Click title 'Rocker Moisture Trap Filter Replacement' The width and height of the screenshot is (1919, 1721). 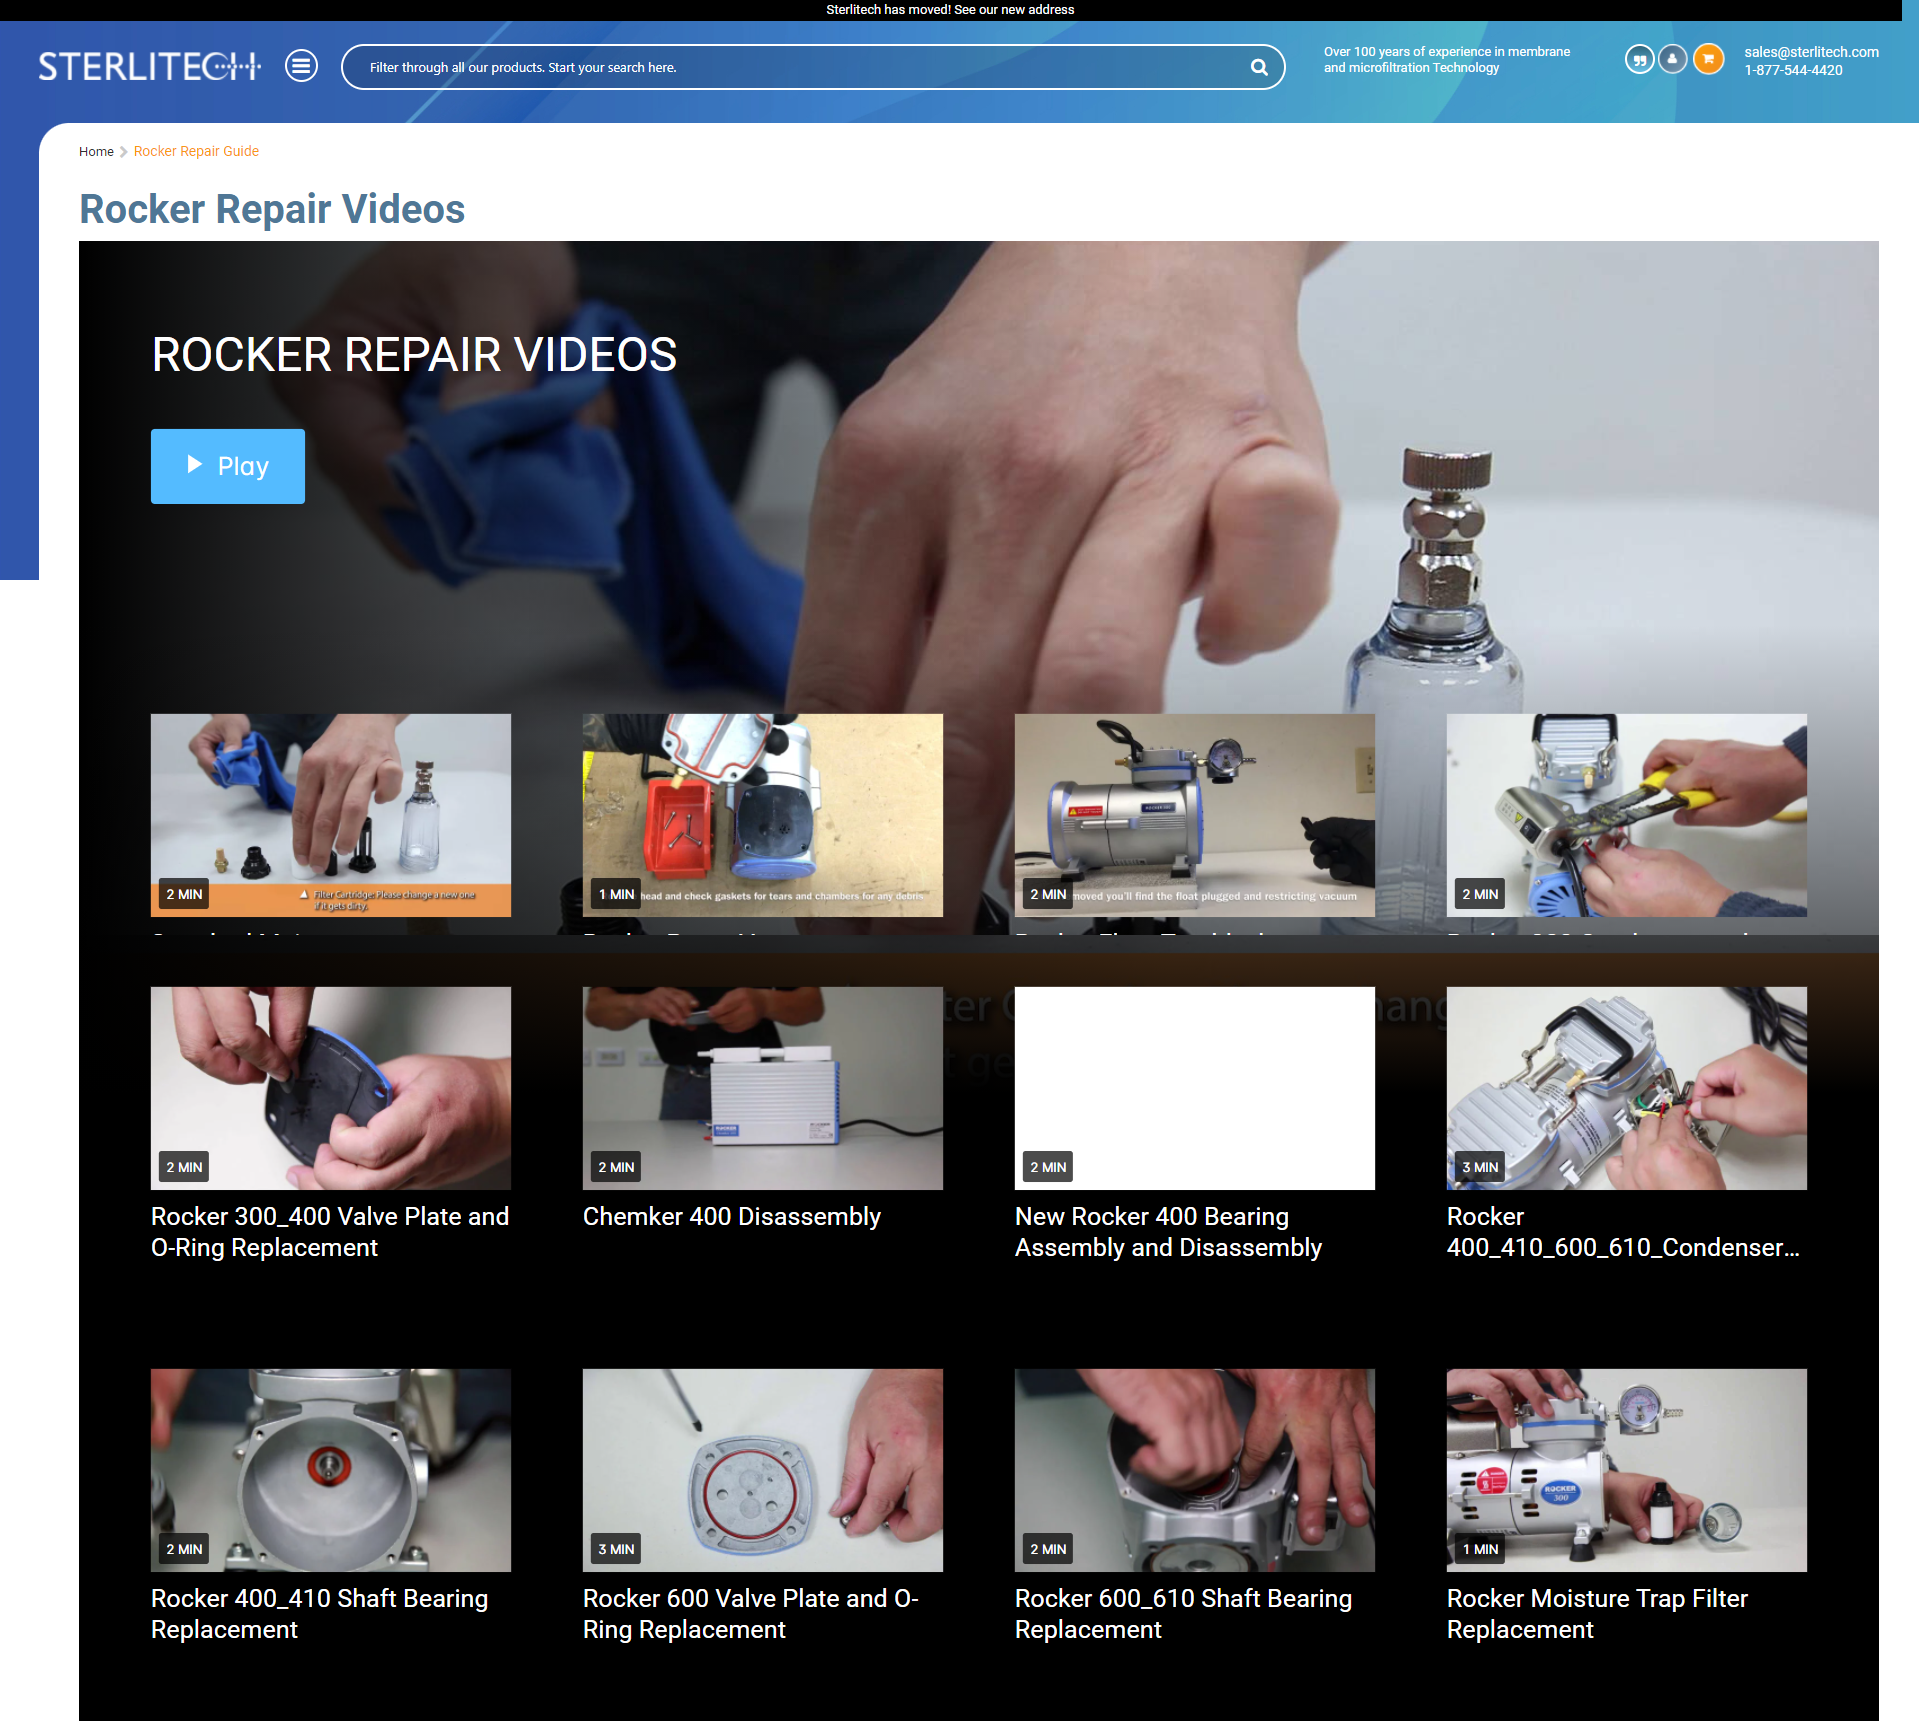(1598, 1614)
